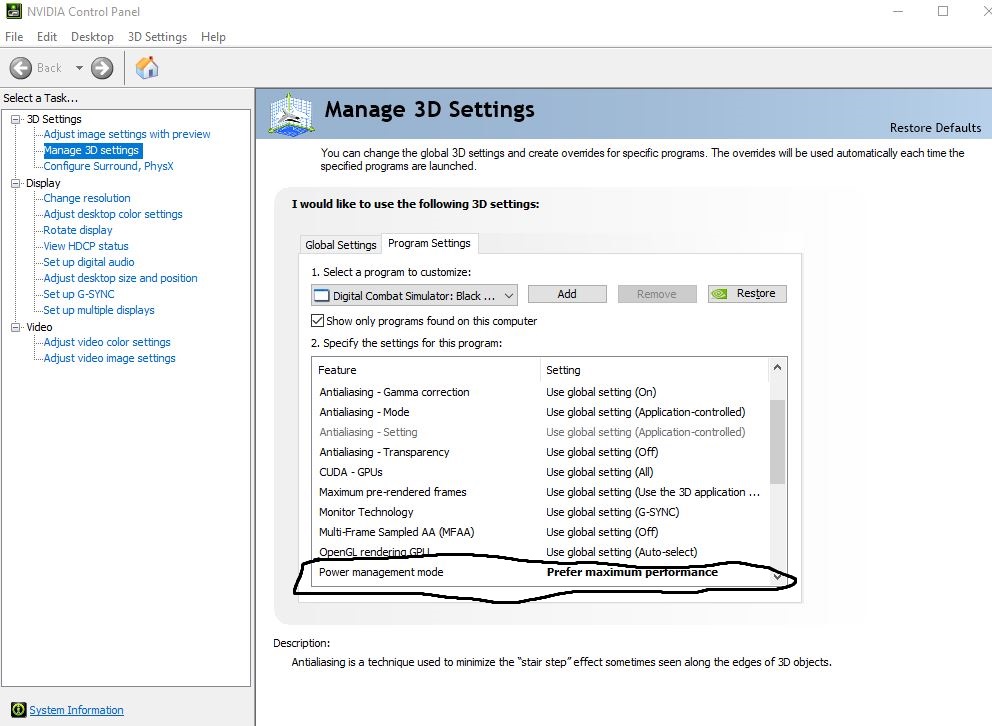Viewport: 992px width, 726px height.
Task: Click the Setting column header
Action: point(655,370)
